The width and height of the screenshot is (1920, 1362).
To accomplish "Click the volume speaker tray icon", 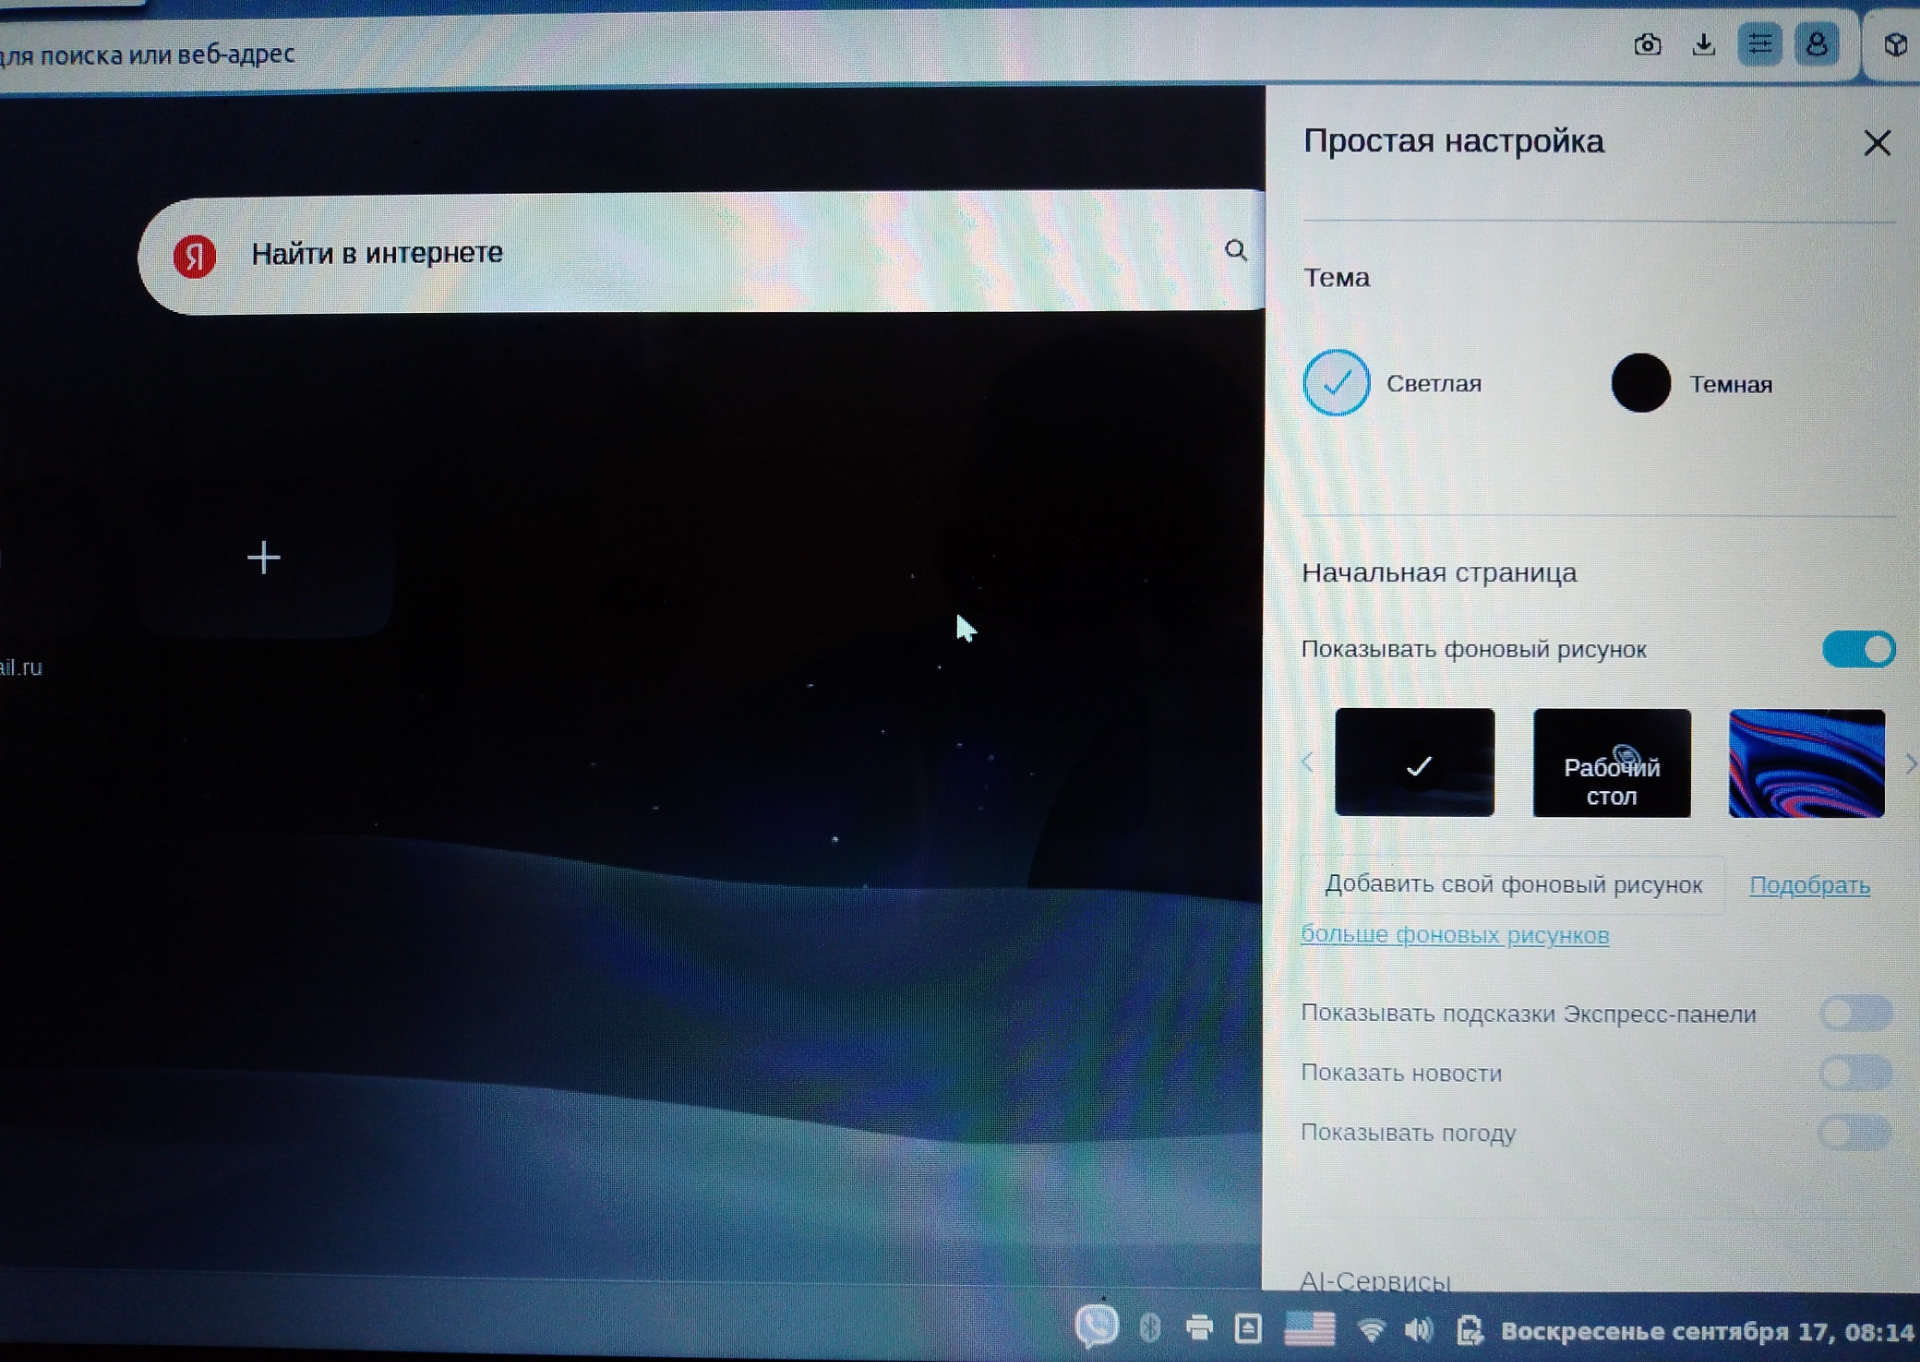I will pos(1418,1329).
